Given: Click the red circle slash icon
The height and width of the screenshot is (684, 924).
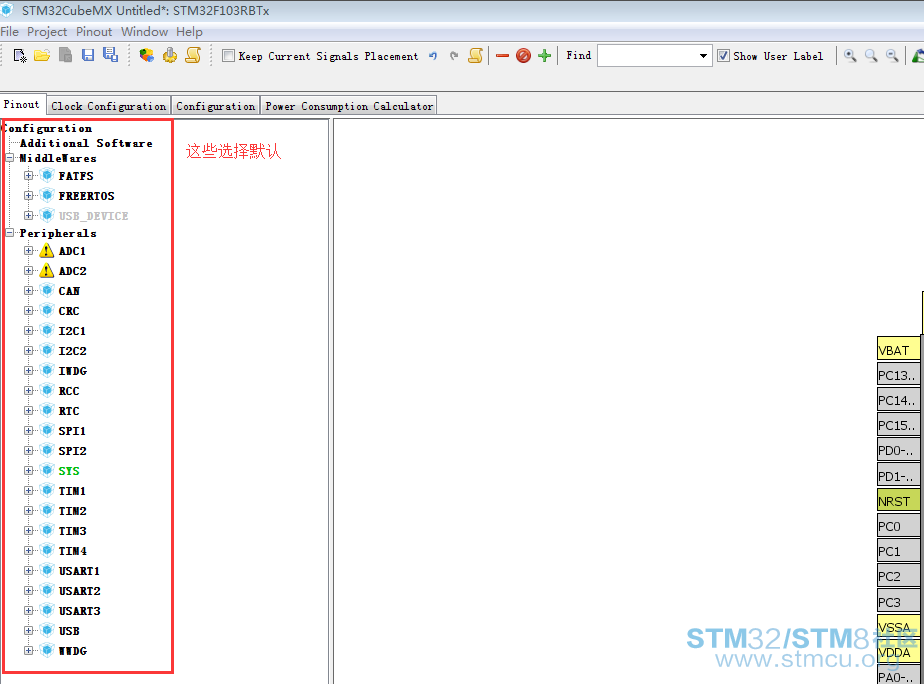Looking at the screenshot, I should click(x=523, y=55).
